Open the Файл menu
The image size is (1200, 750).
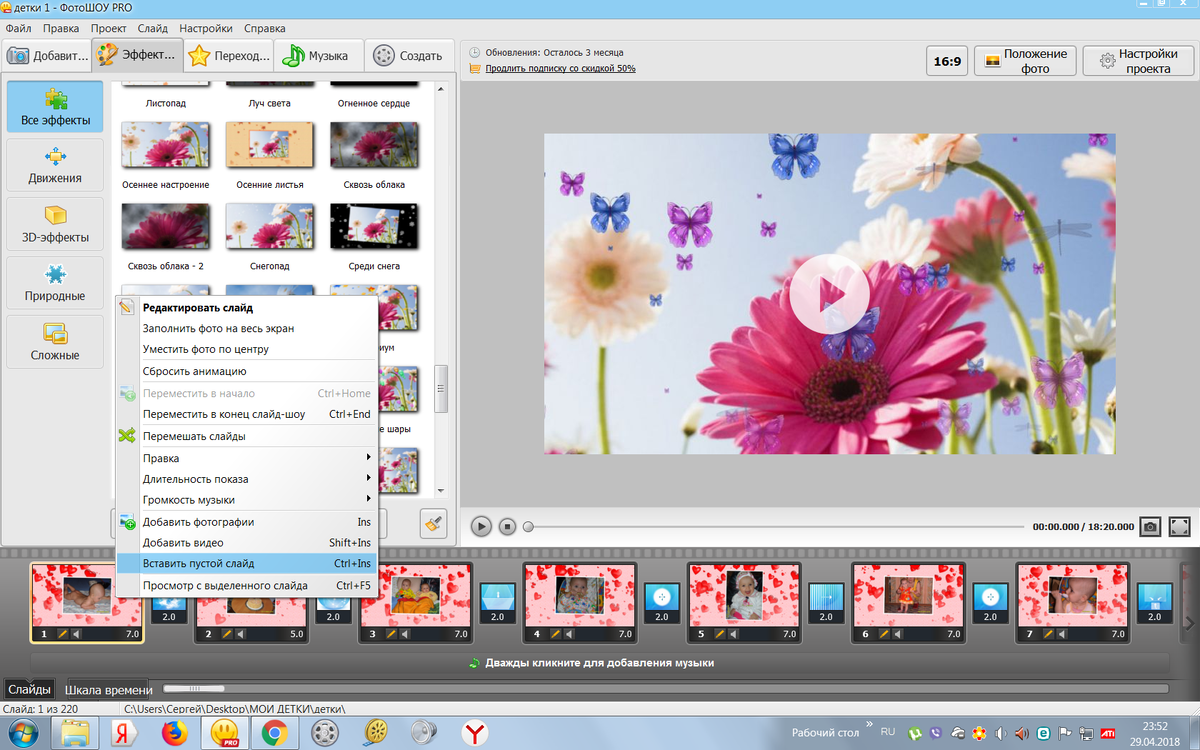tap(18, 28)
